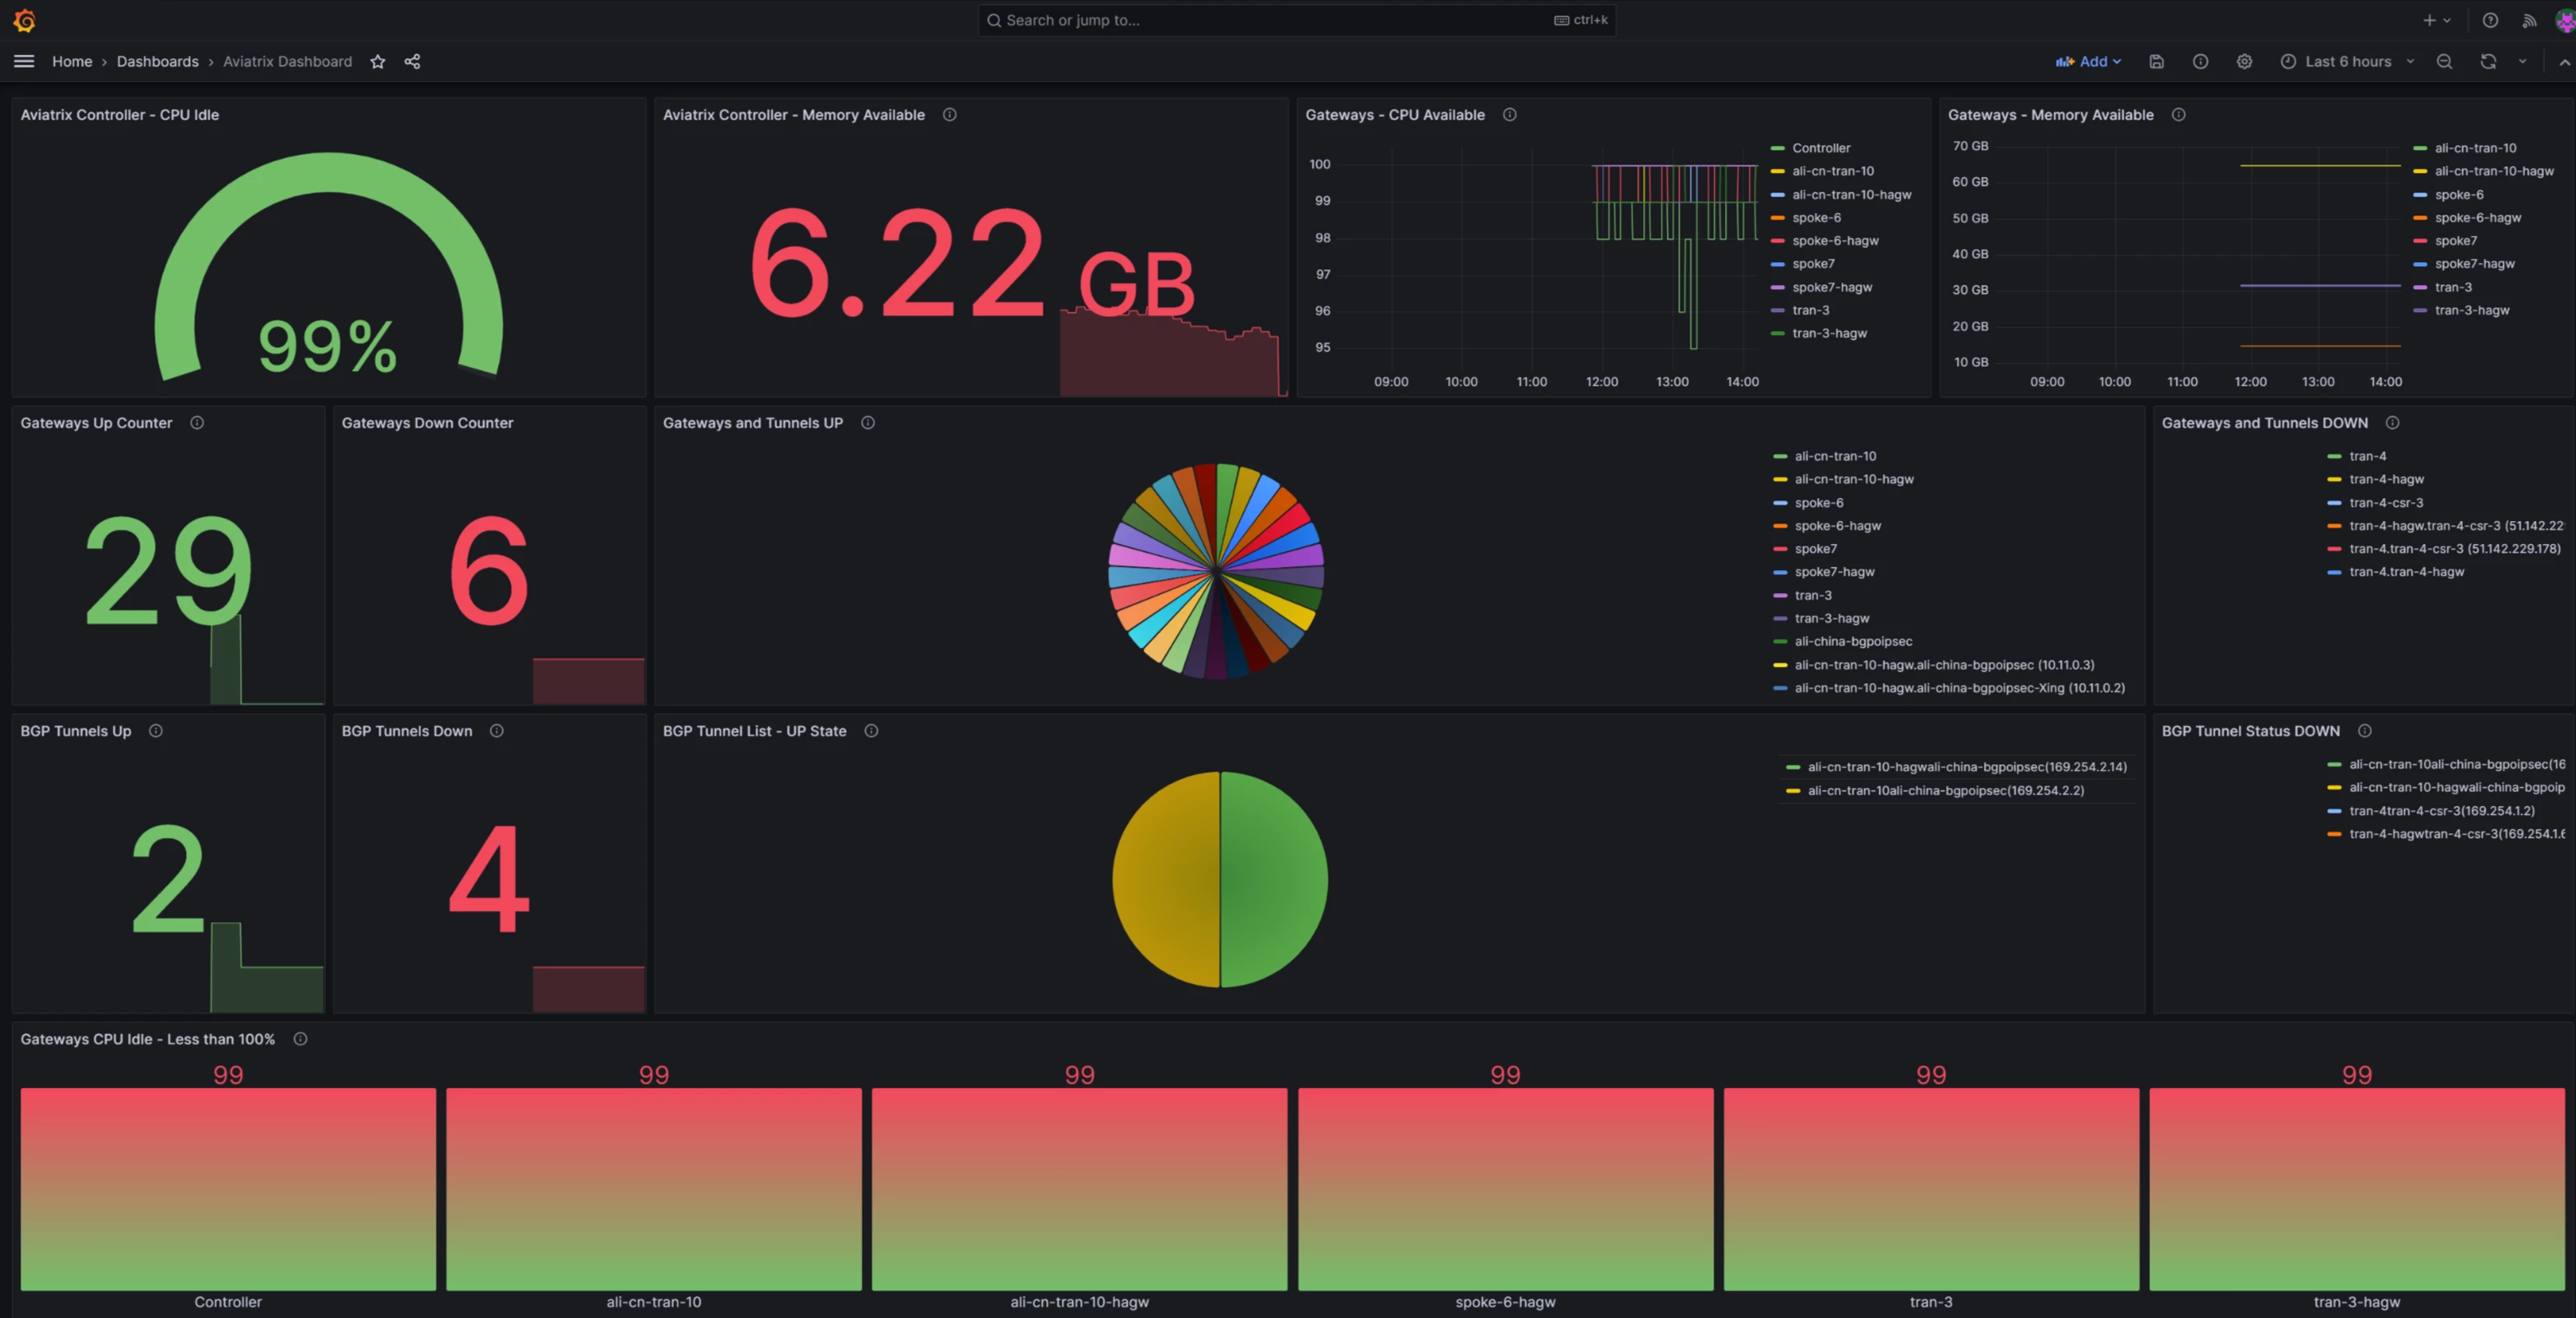Show info for Gateways Memory Available panel
Image resolution: width=2576 pixels, height=1318 pixels.
[x=2178, y=115]
